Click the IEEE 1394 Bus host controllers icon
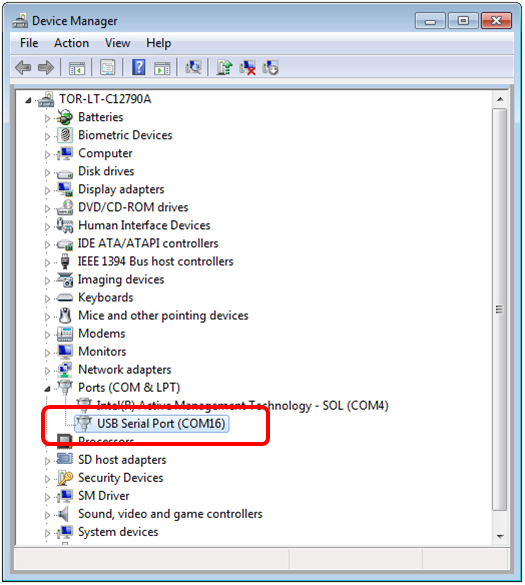525x585 pixels. [x=65, y=261]
